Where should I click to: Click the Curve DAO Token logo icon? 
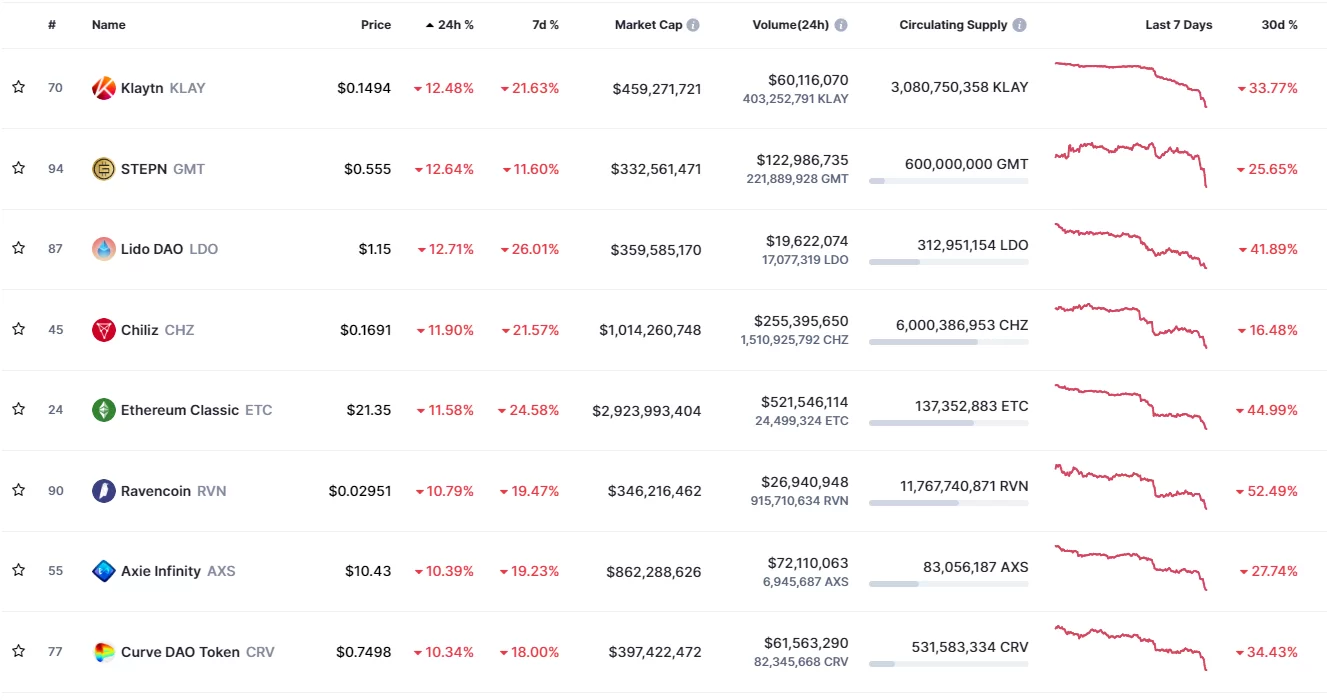point(104,652)
